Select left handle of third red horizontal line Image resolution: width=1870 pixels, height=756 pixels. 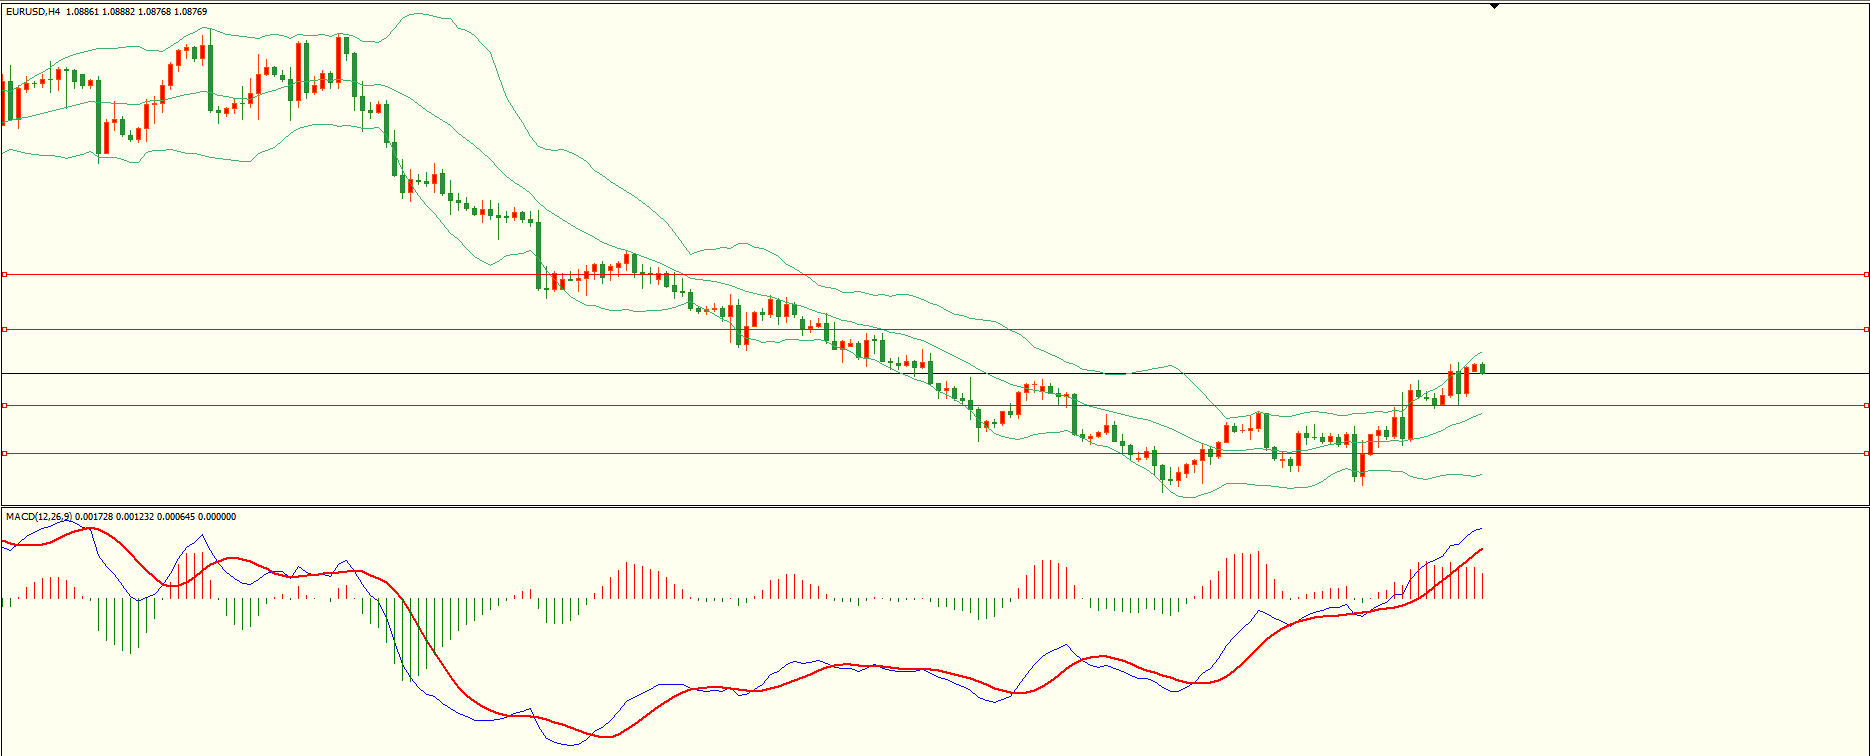pyautogui.click(x=4, y=405)
